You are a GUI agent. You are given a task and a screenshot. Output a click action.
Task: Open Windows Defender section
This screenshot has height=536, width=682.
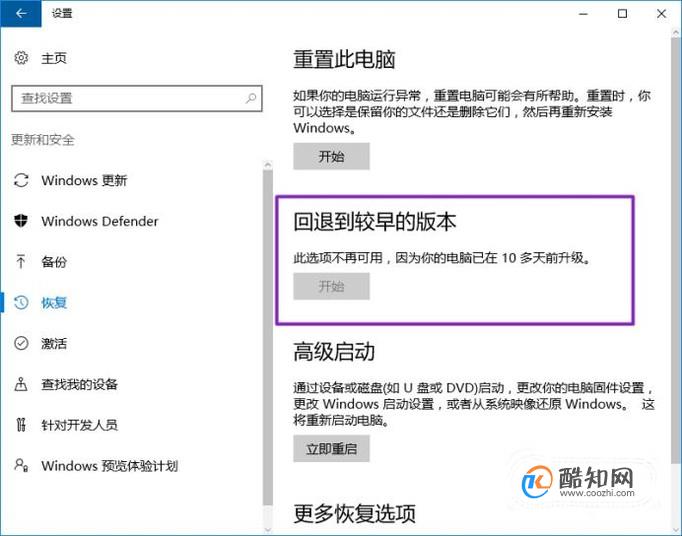click(100, 221)
